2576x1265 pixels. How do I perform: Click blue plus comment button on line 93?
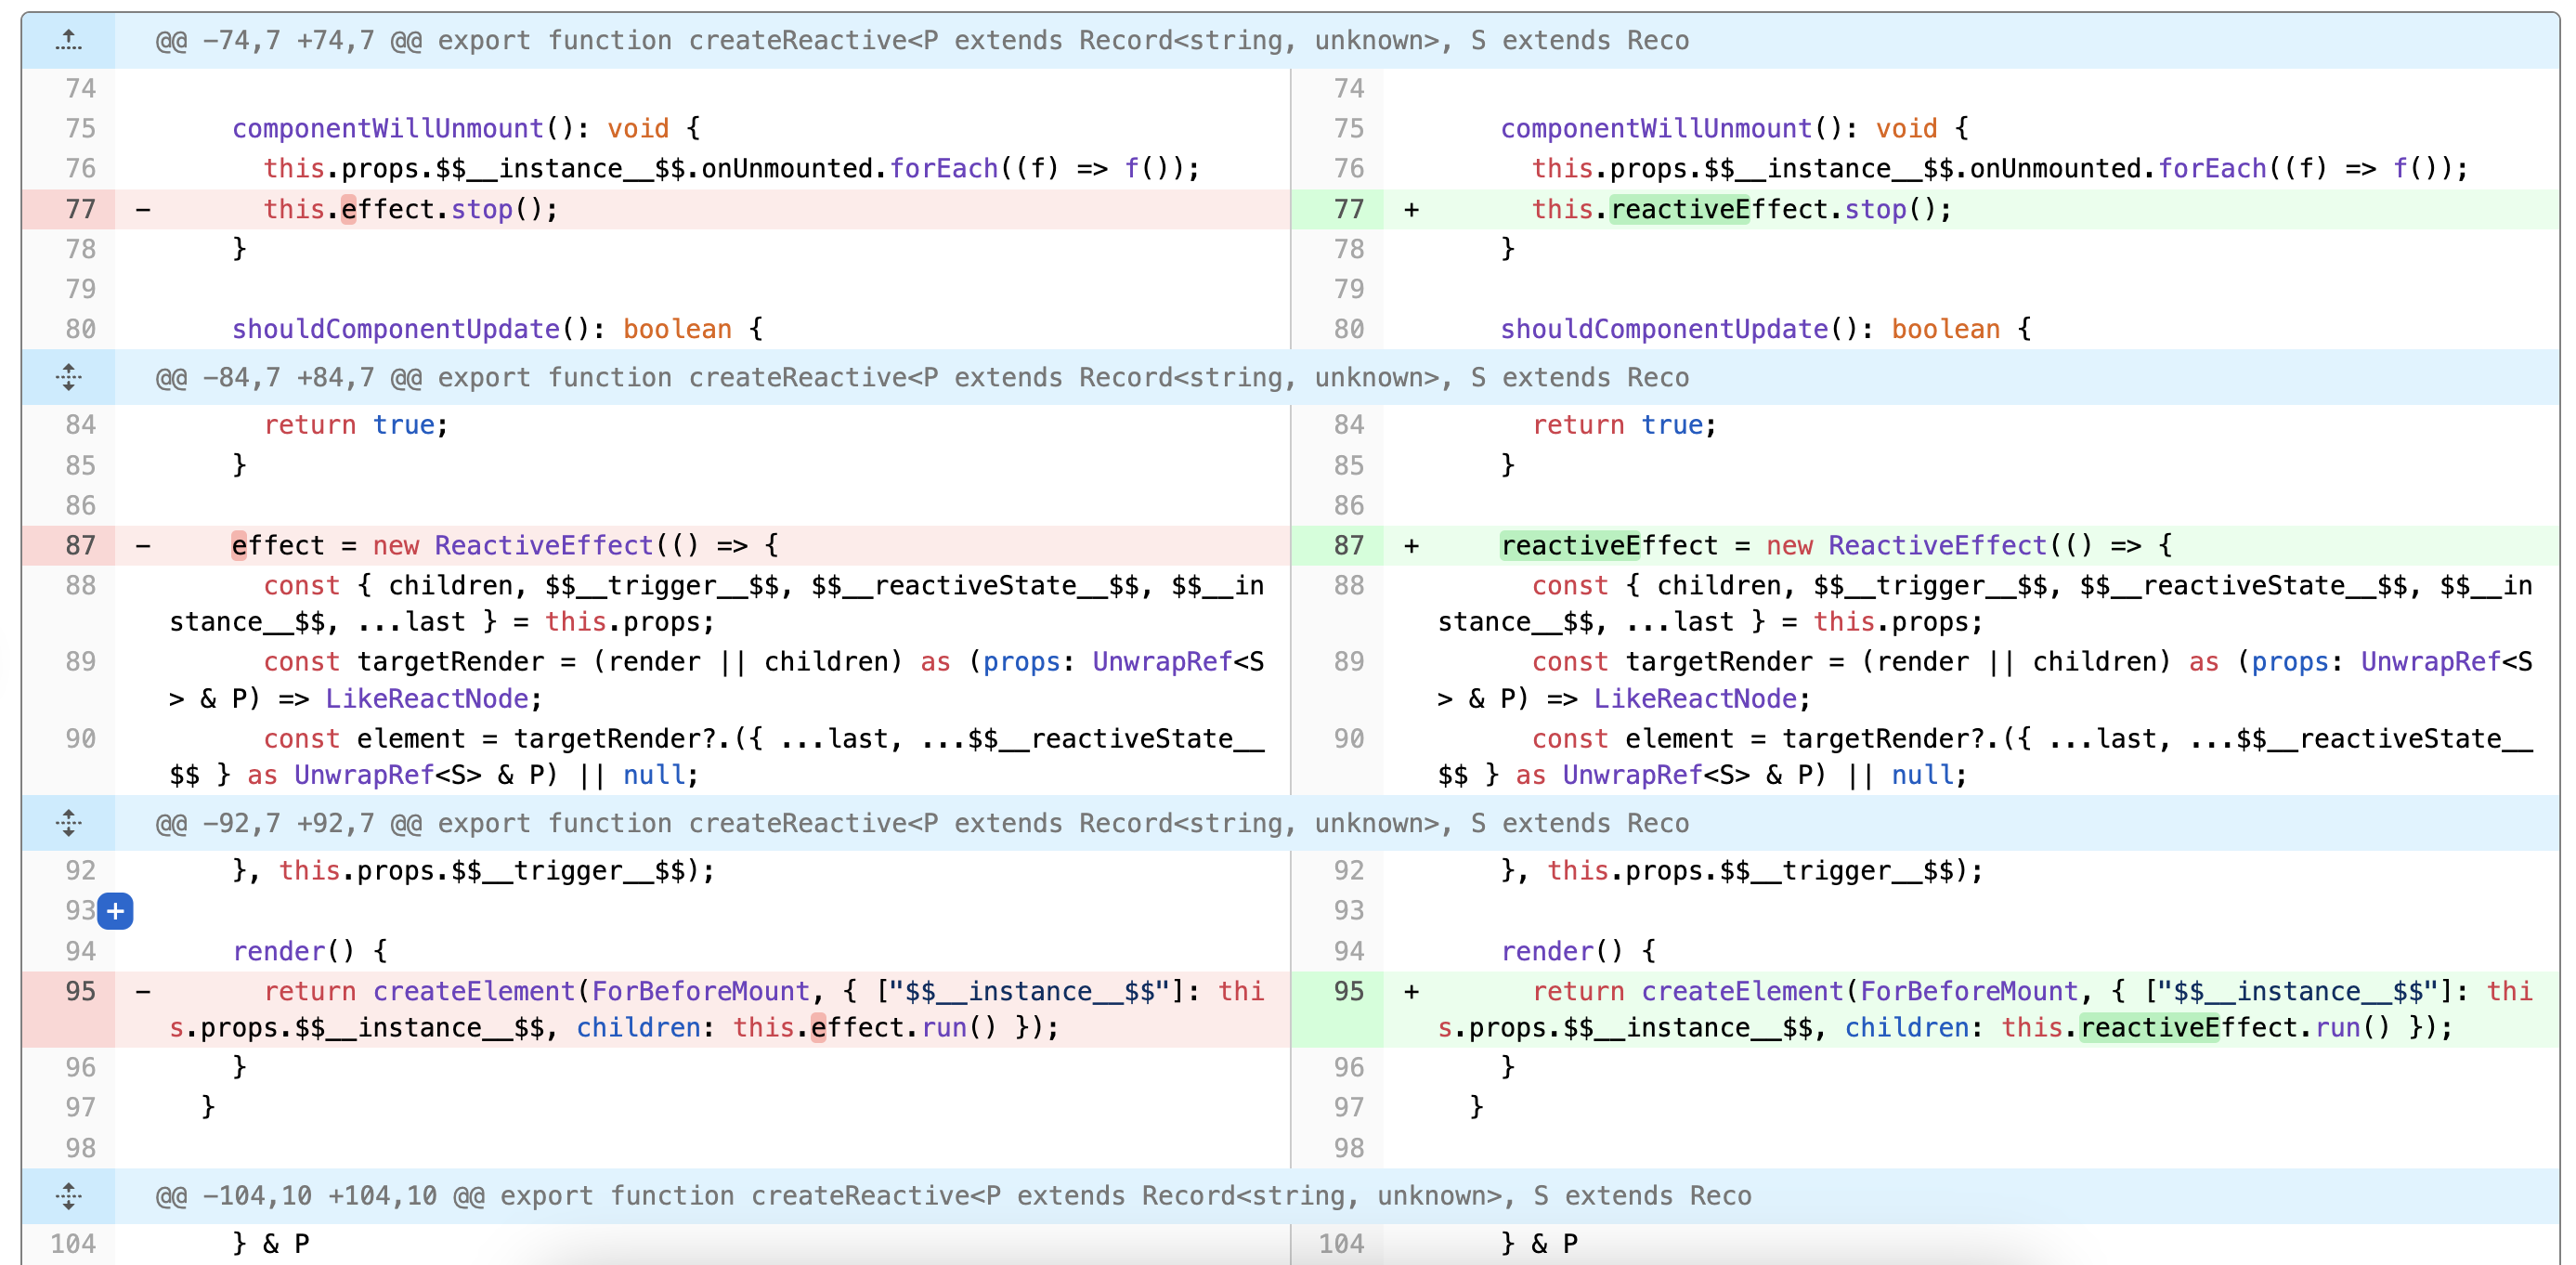(x=115, y=911)
